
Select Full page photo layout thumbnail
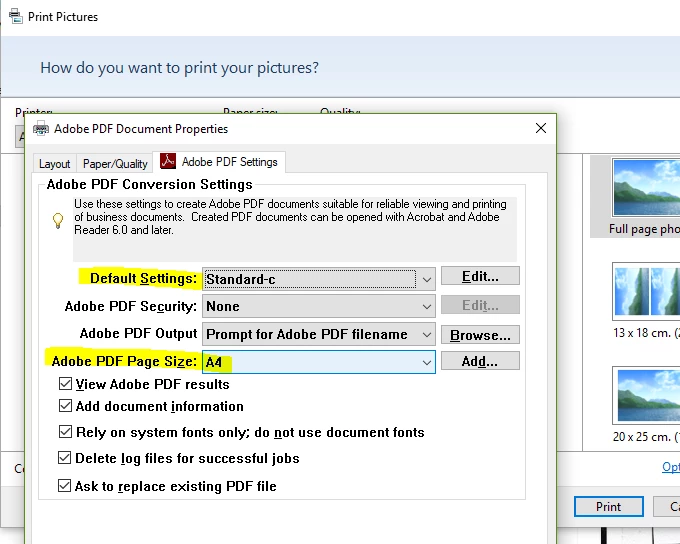click(x=646, y=187)
